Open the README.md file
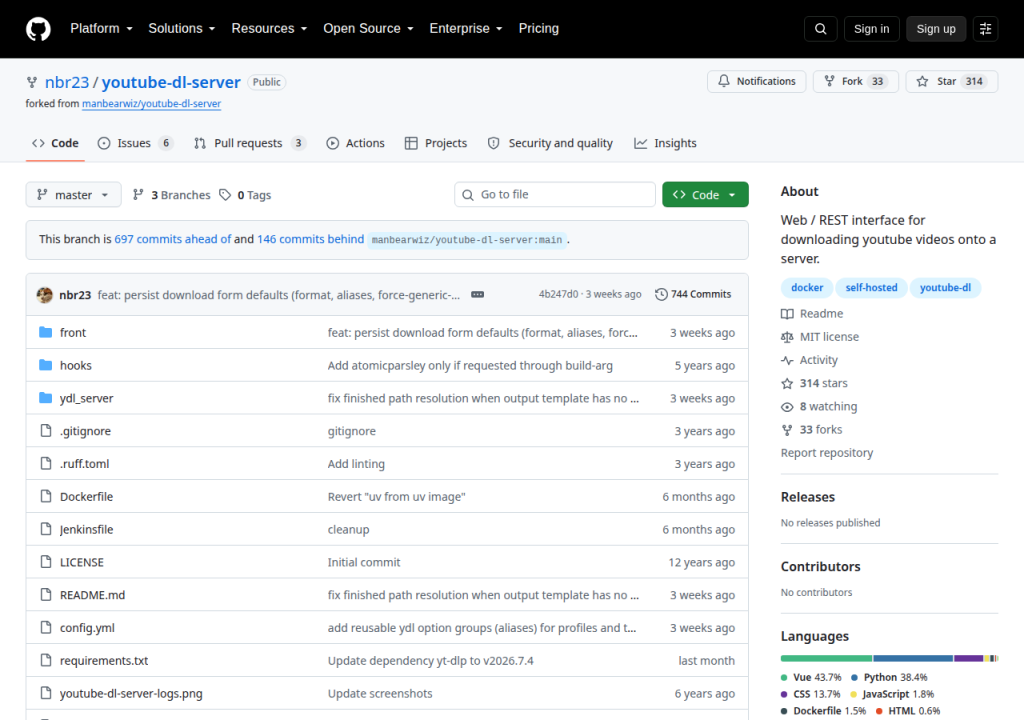Viewport: 1024px width, 720px height. tap(92, 595)
